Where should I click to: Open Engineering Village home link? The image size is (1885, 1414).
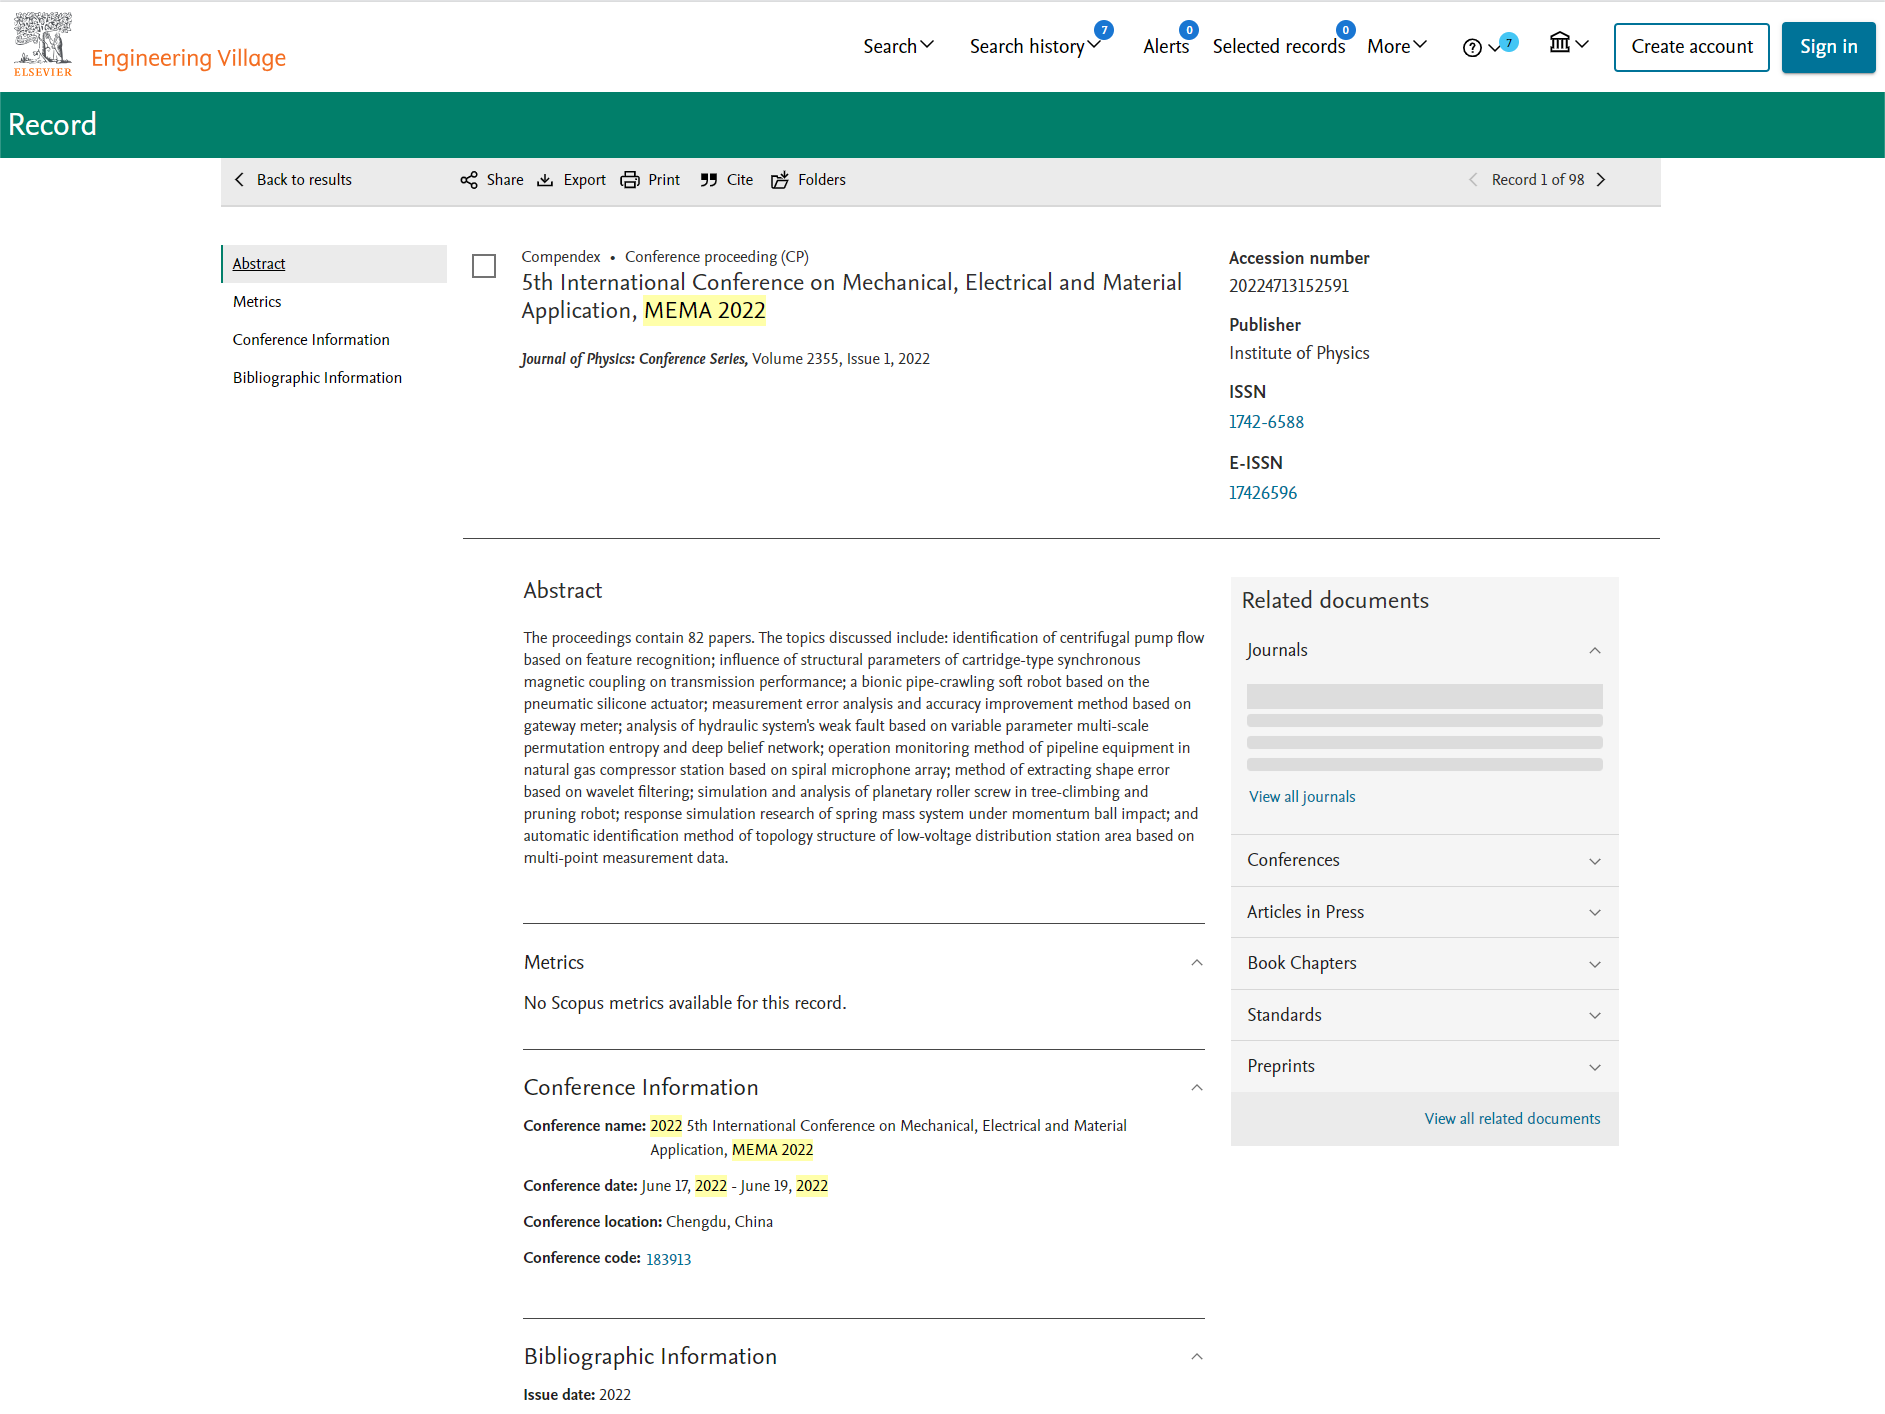point(188,58)
